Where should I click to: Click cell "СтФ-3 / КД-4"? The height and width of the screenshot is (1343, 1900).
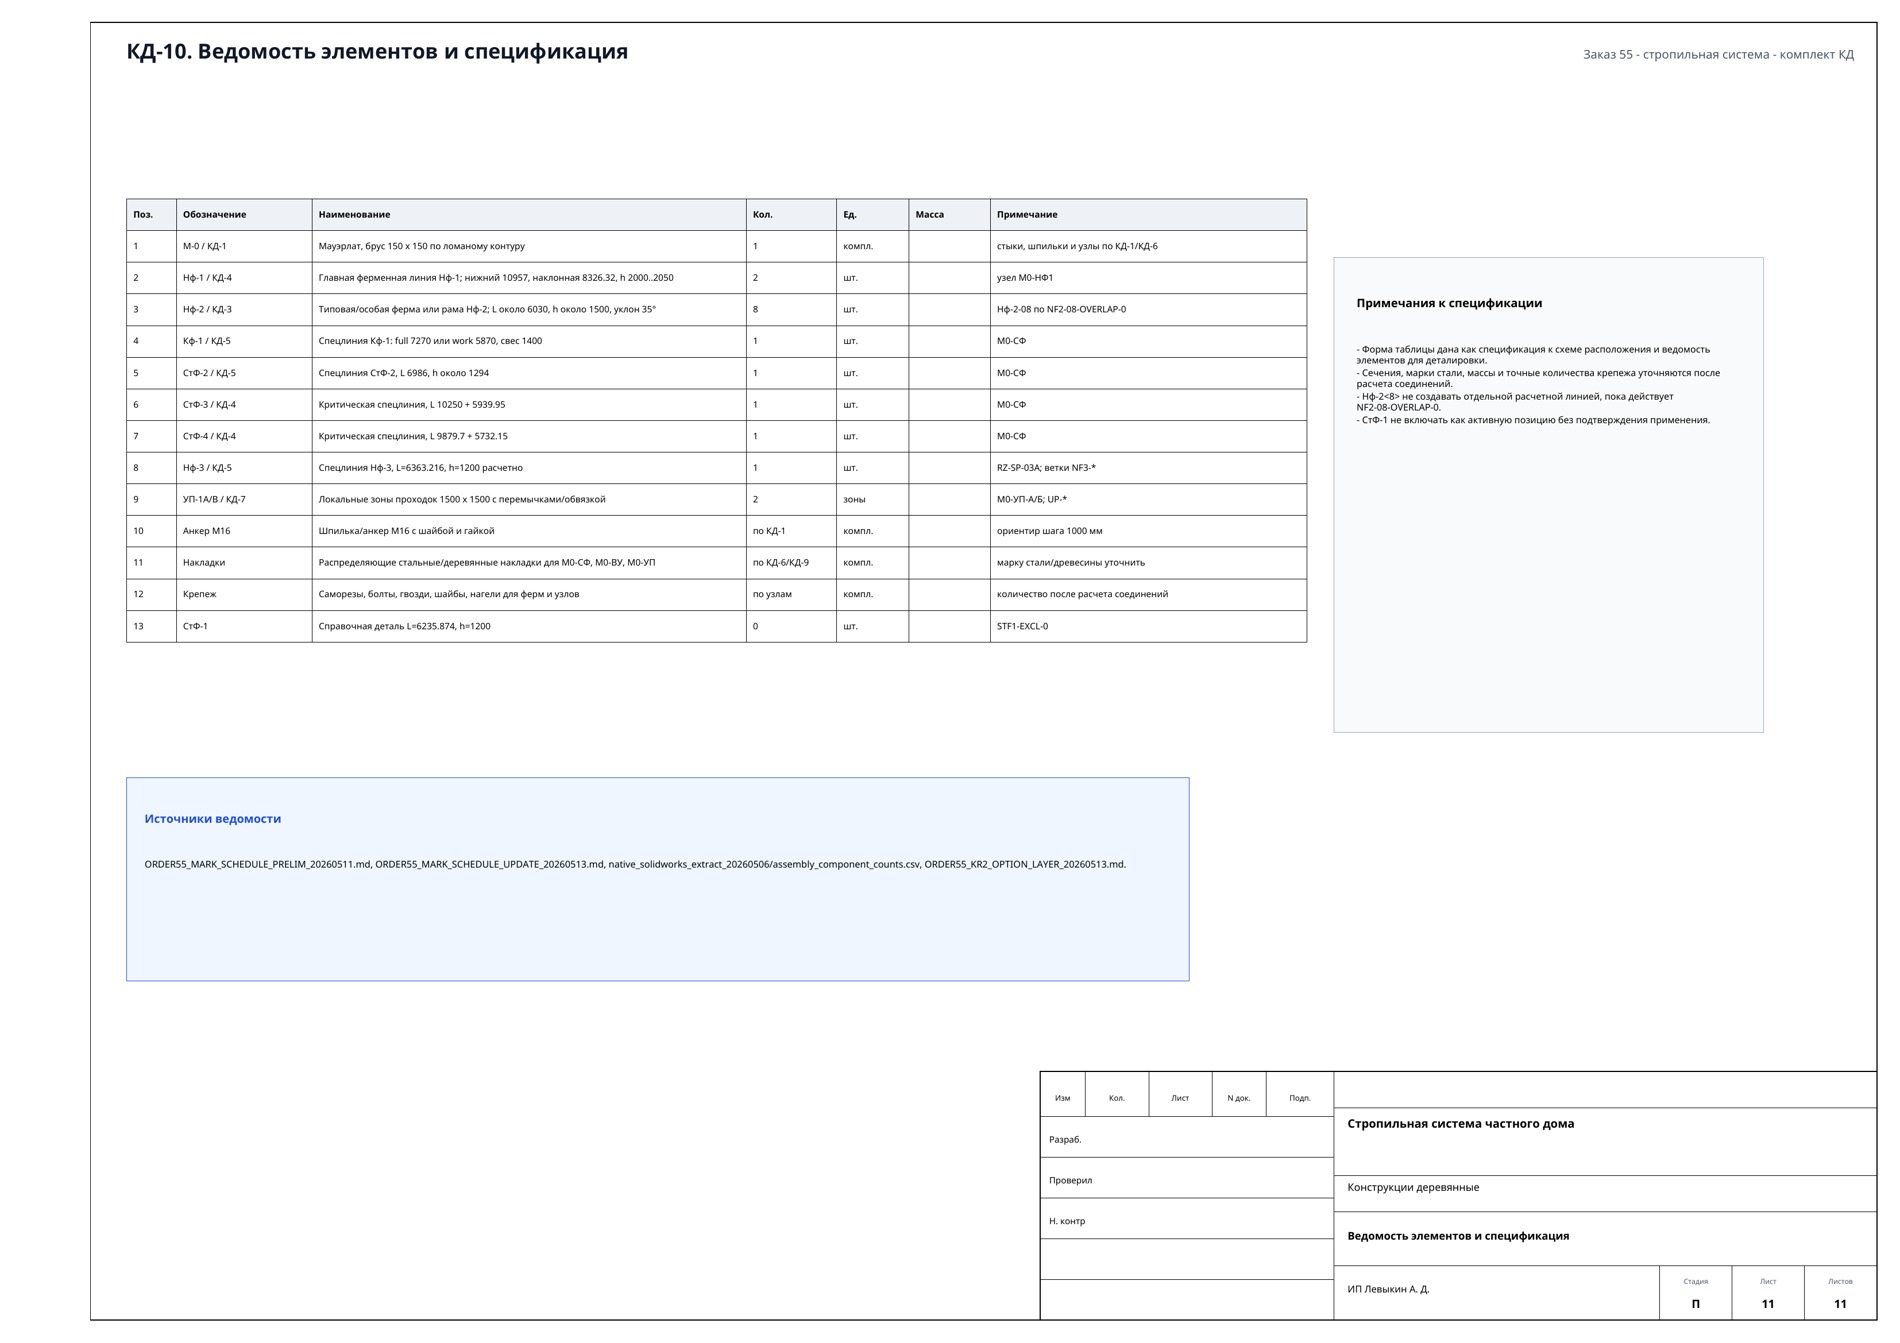coord(244,405)
